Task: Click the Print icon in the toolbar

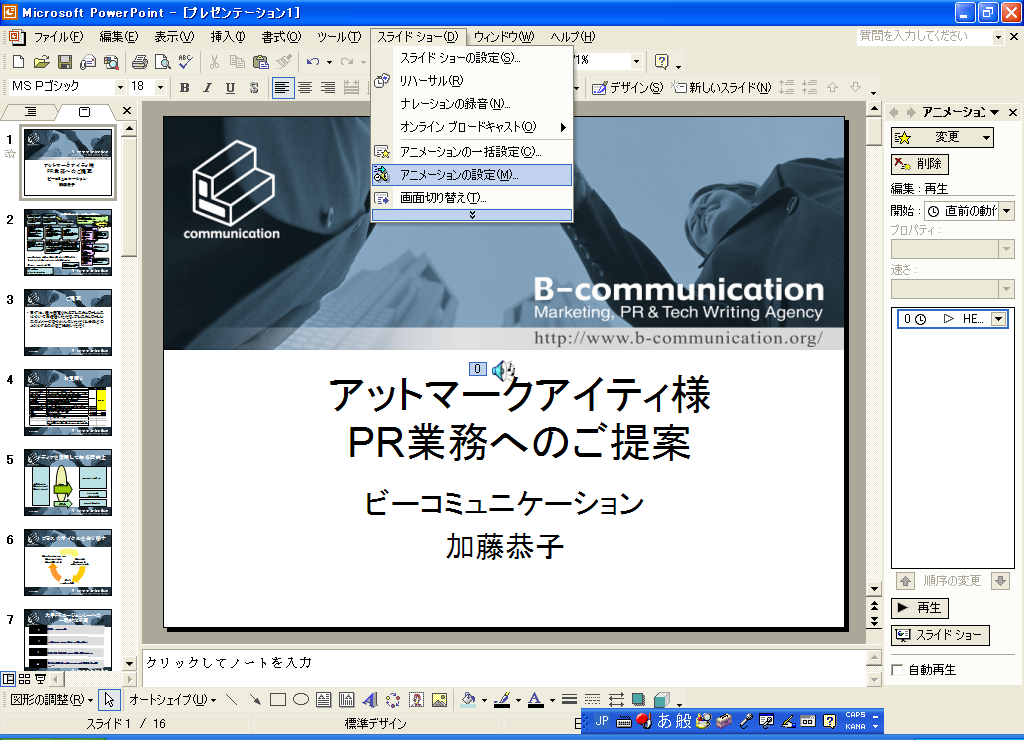Action: tap(139, 62)
